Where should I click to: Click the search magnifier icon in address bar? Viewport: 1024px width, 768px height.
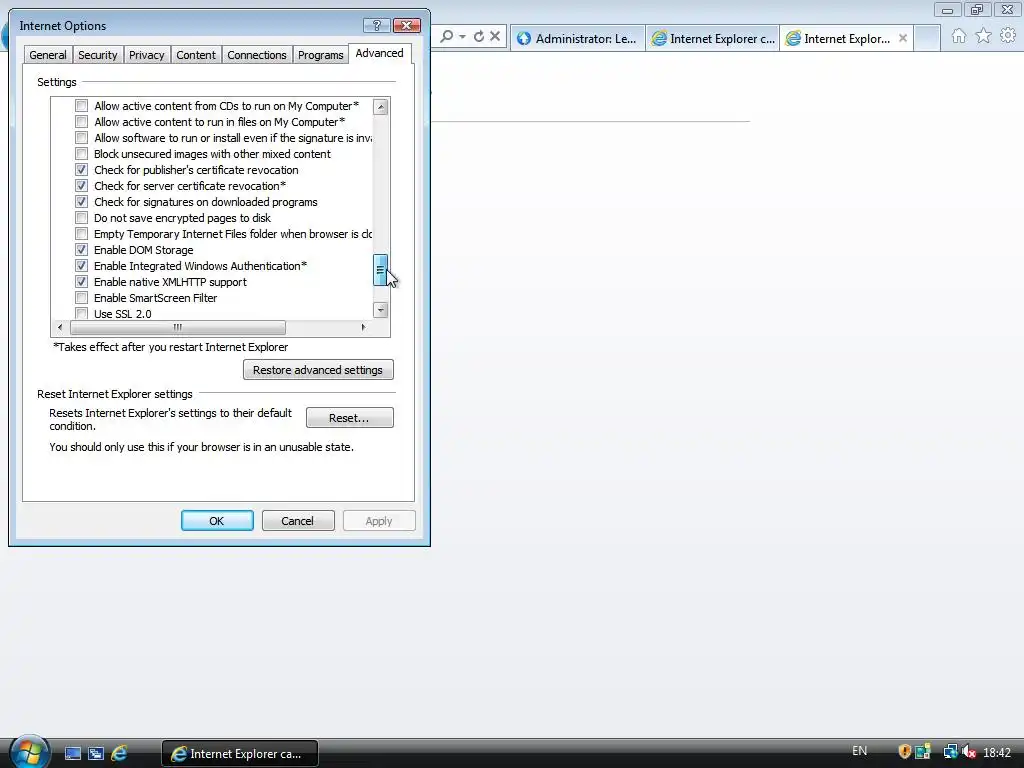point(447,37)
